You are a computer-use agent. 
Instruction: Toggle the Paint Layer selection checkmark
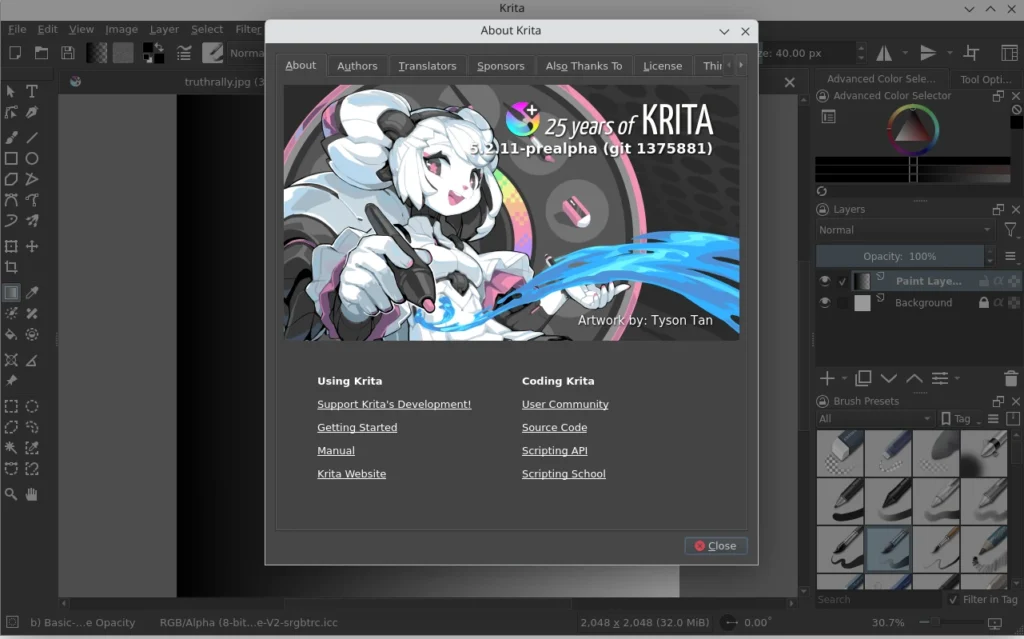(842, 282)
